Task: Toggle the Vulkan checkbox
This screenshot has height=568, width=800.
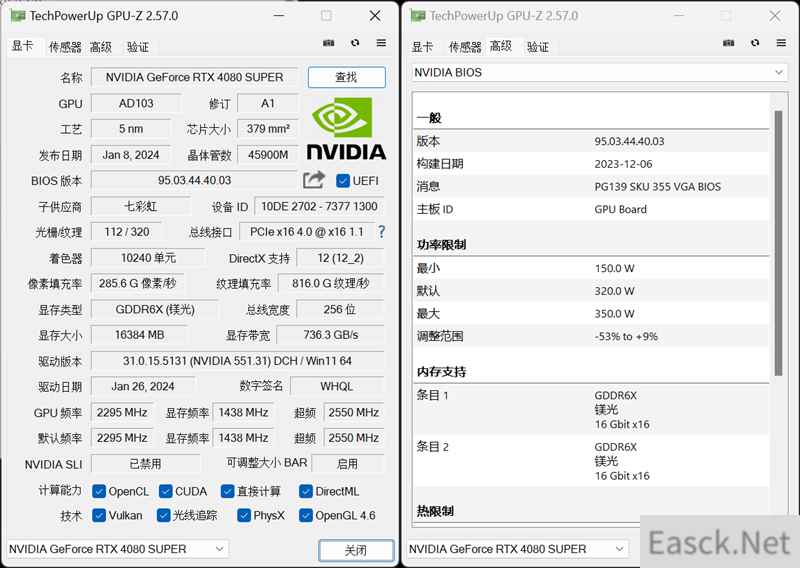Action: [99, 515]
